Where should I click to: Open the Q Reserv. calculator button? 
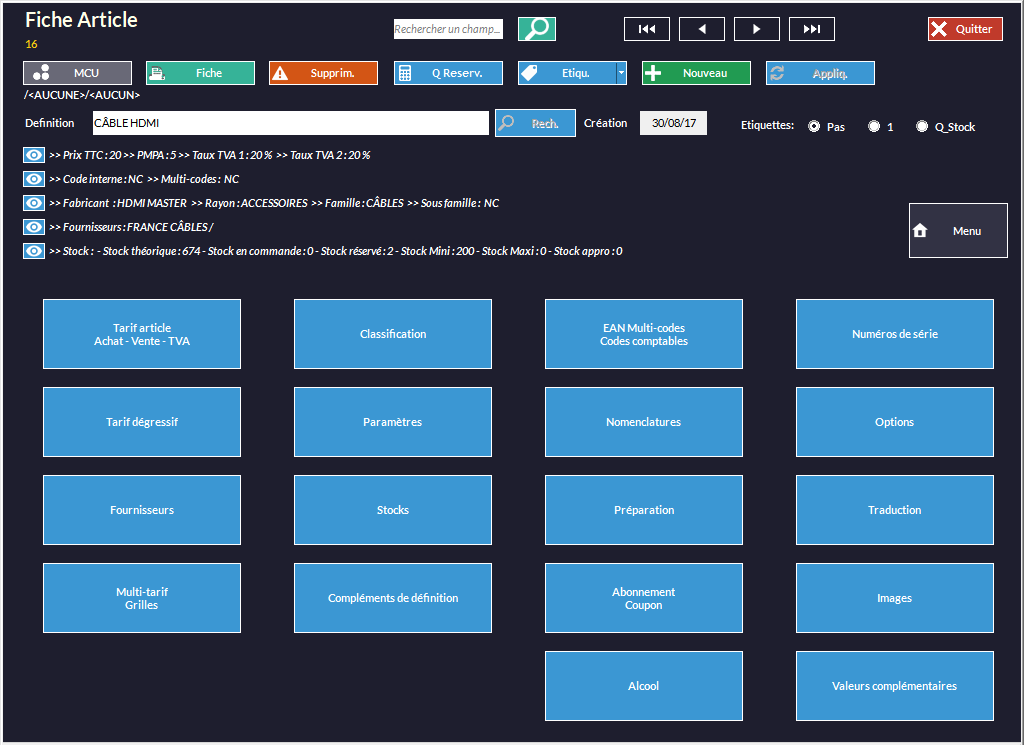click(x=448, y=73)
